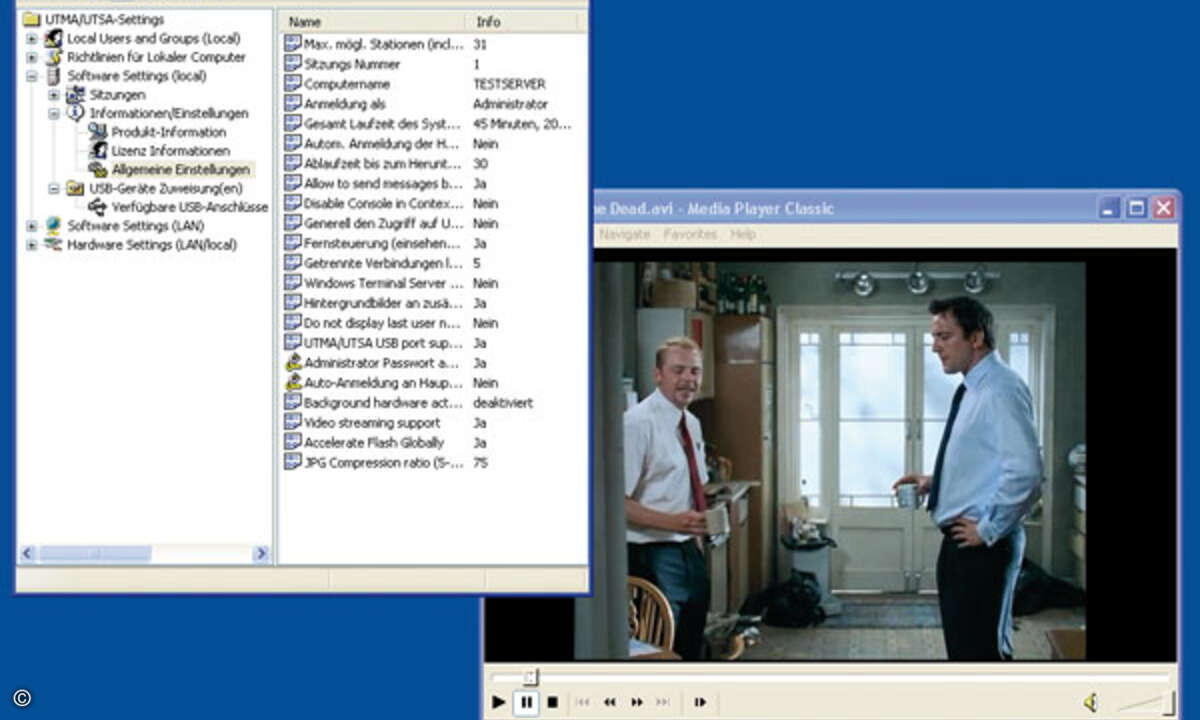Maximize the Media Player Classic window
The width and height of the screenshot is (1200, 720).
[x=1136, y=208]
